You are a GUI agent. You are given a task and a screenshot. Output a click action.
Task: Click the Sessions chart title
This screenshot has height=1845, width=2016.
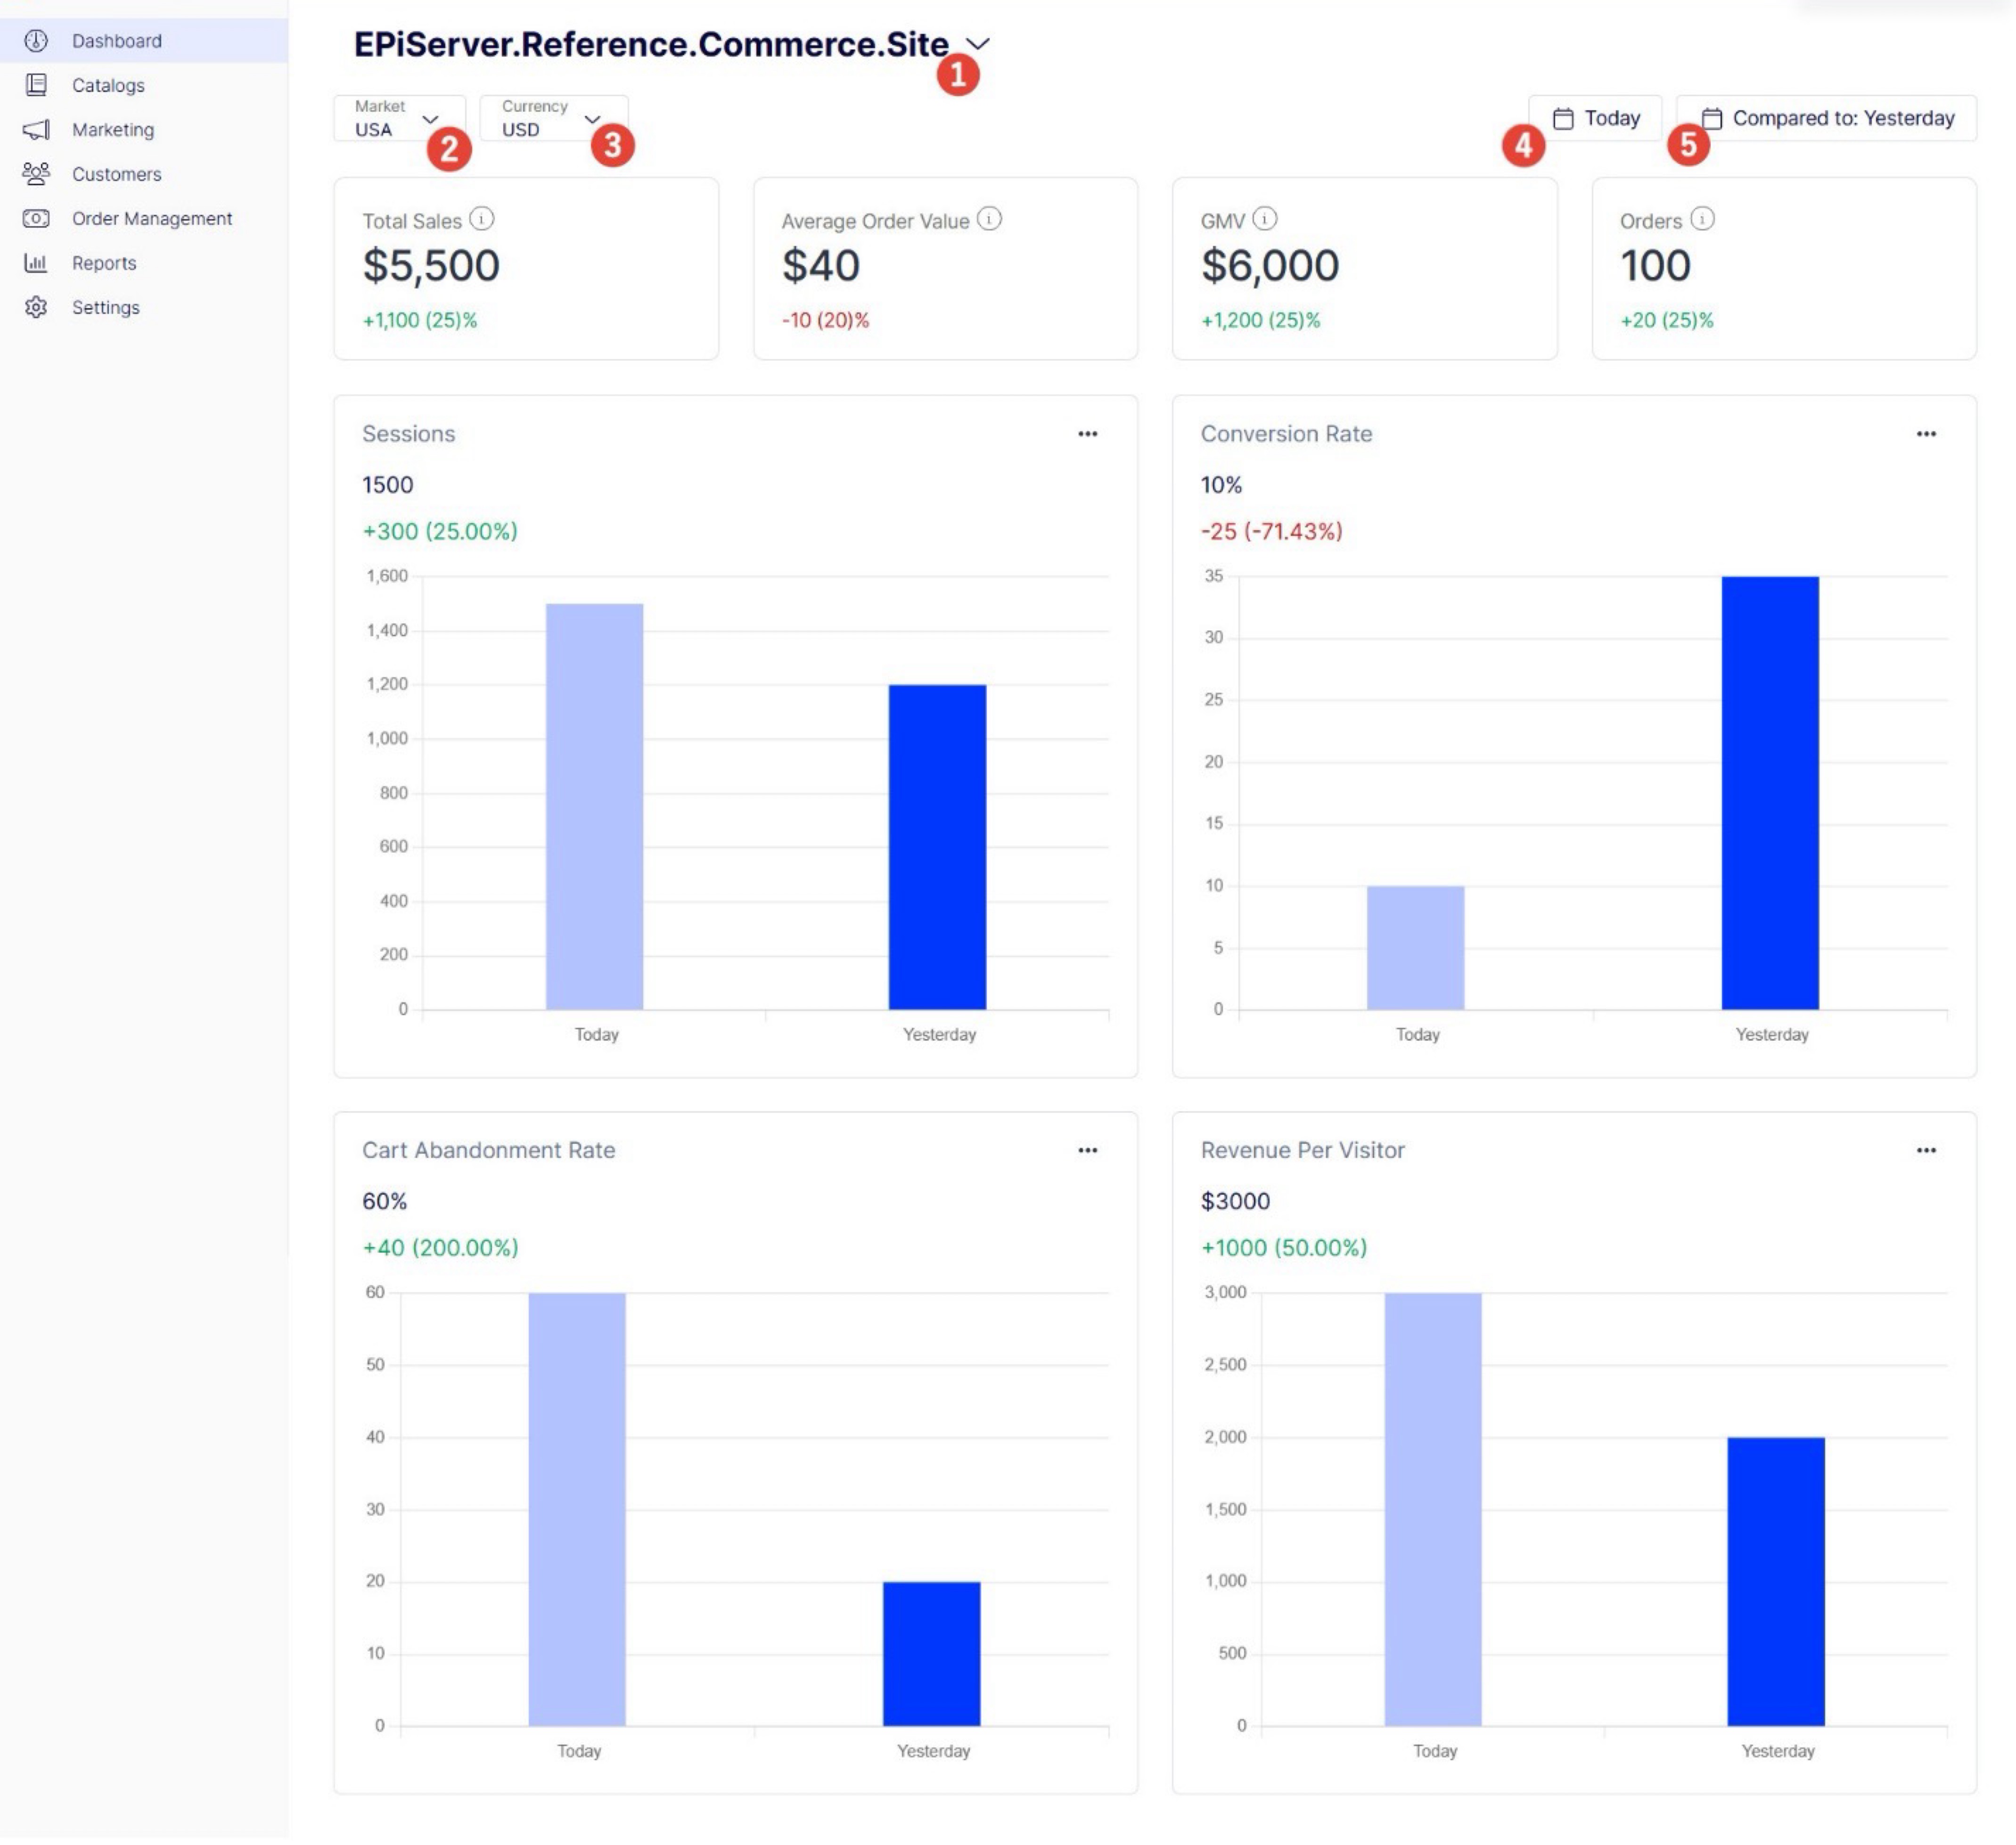click(x=409, y=434)
